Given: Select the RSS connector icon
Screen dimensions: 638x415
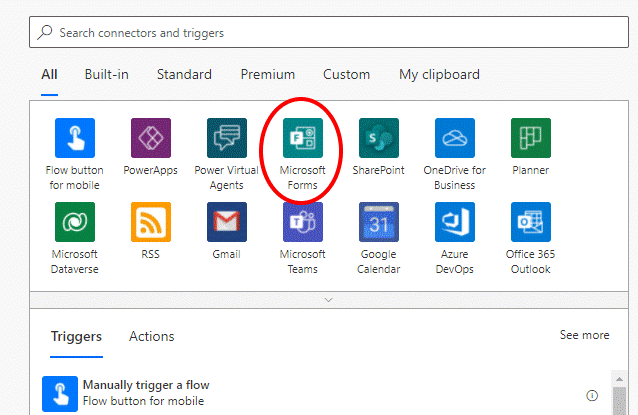Looking at the screenshot, I should coord(151,222).
